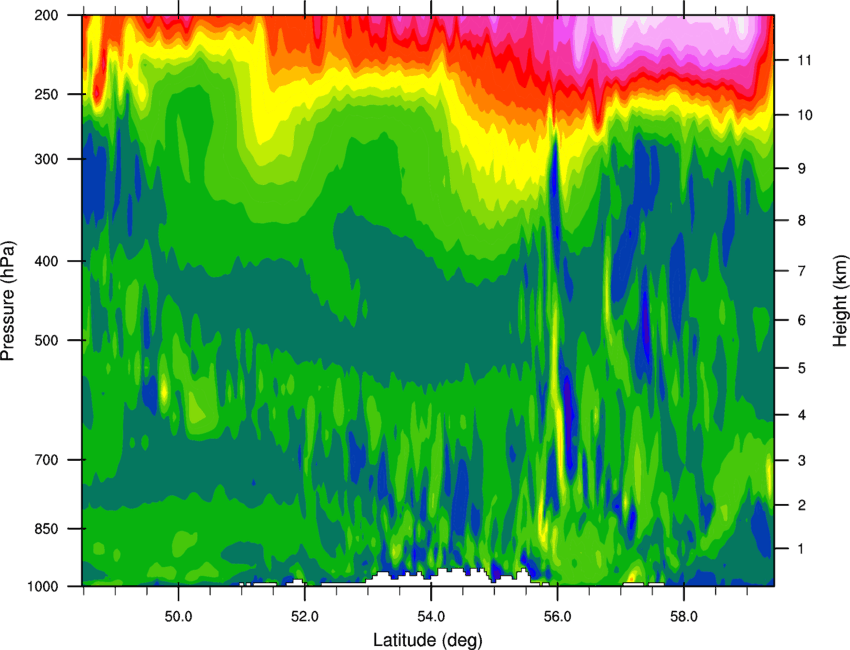Image resolution: width=850 pixels, height=650 pixels.
Task: Click the 400 pressure axis label
Action: [46, 261]
